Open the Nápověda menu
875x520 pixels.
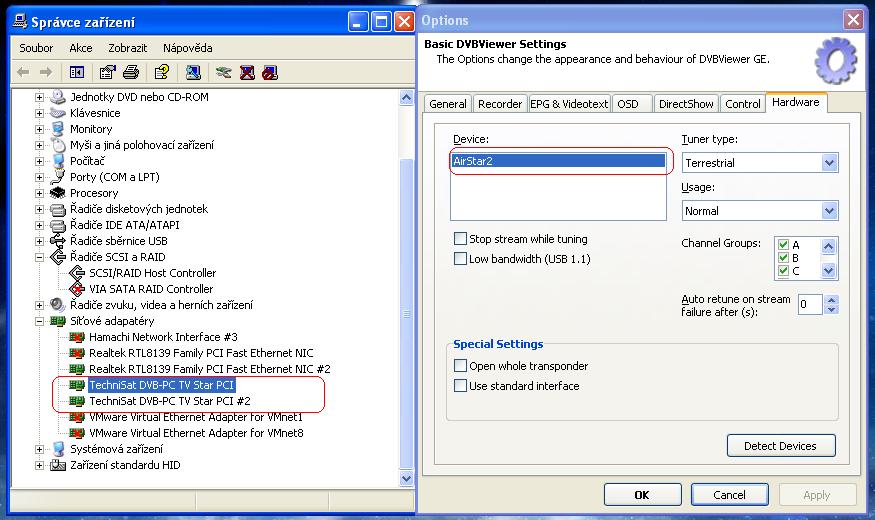click(x=188, y=48)
